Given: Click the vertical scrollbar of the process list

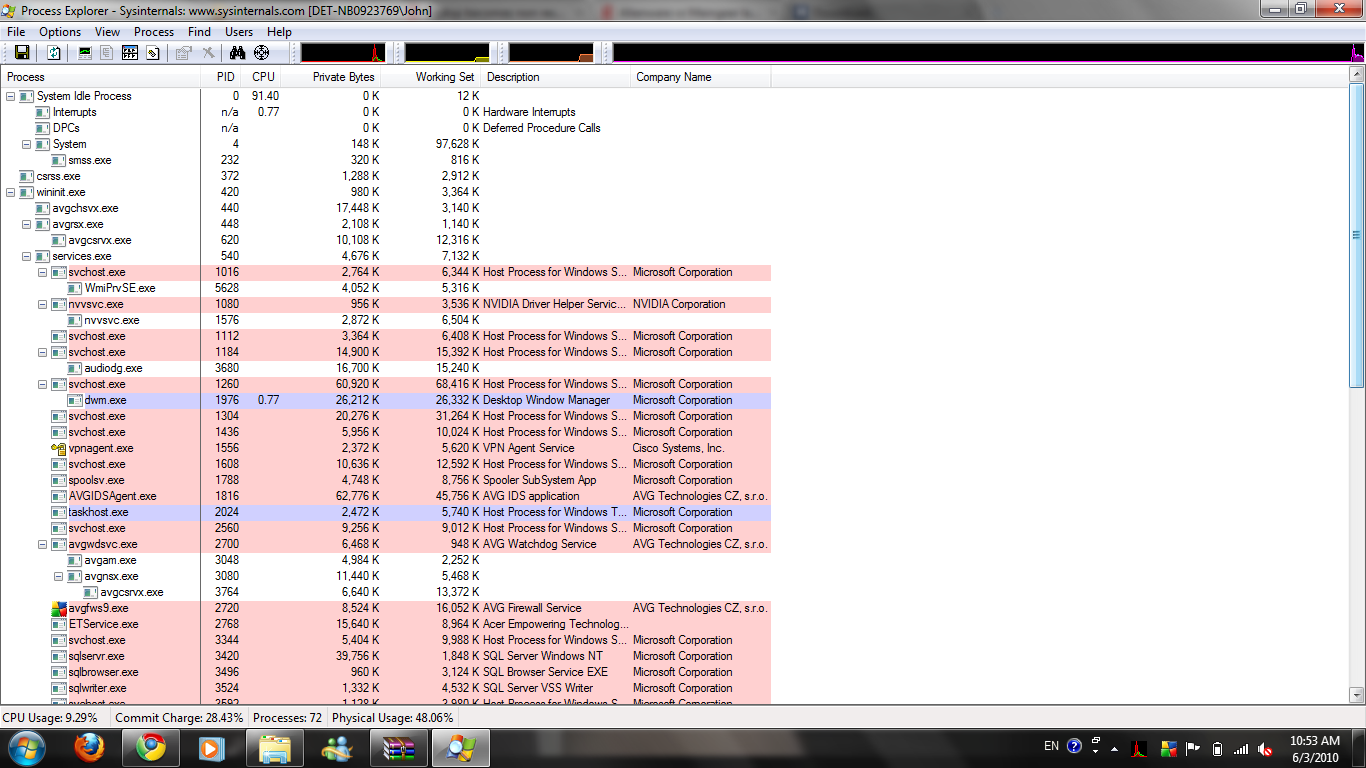Looking at the screenshot, I should [1357, 385].
